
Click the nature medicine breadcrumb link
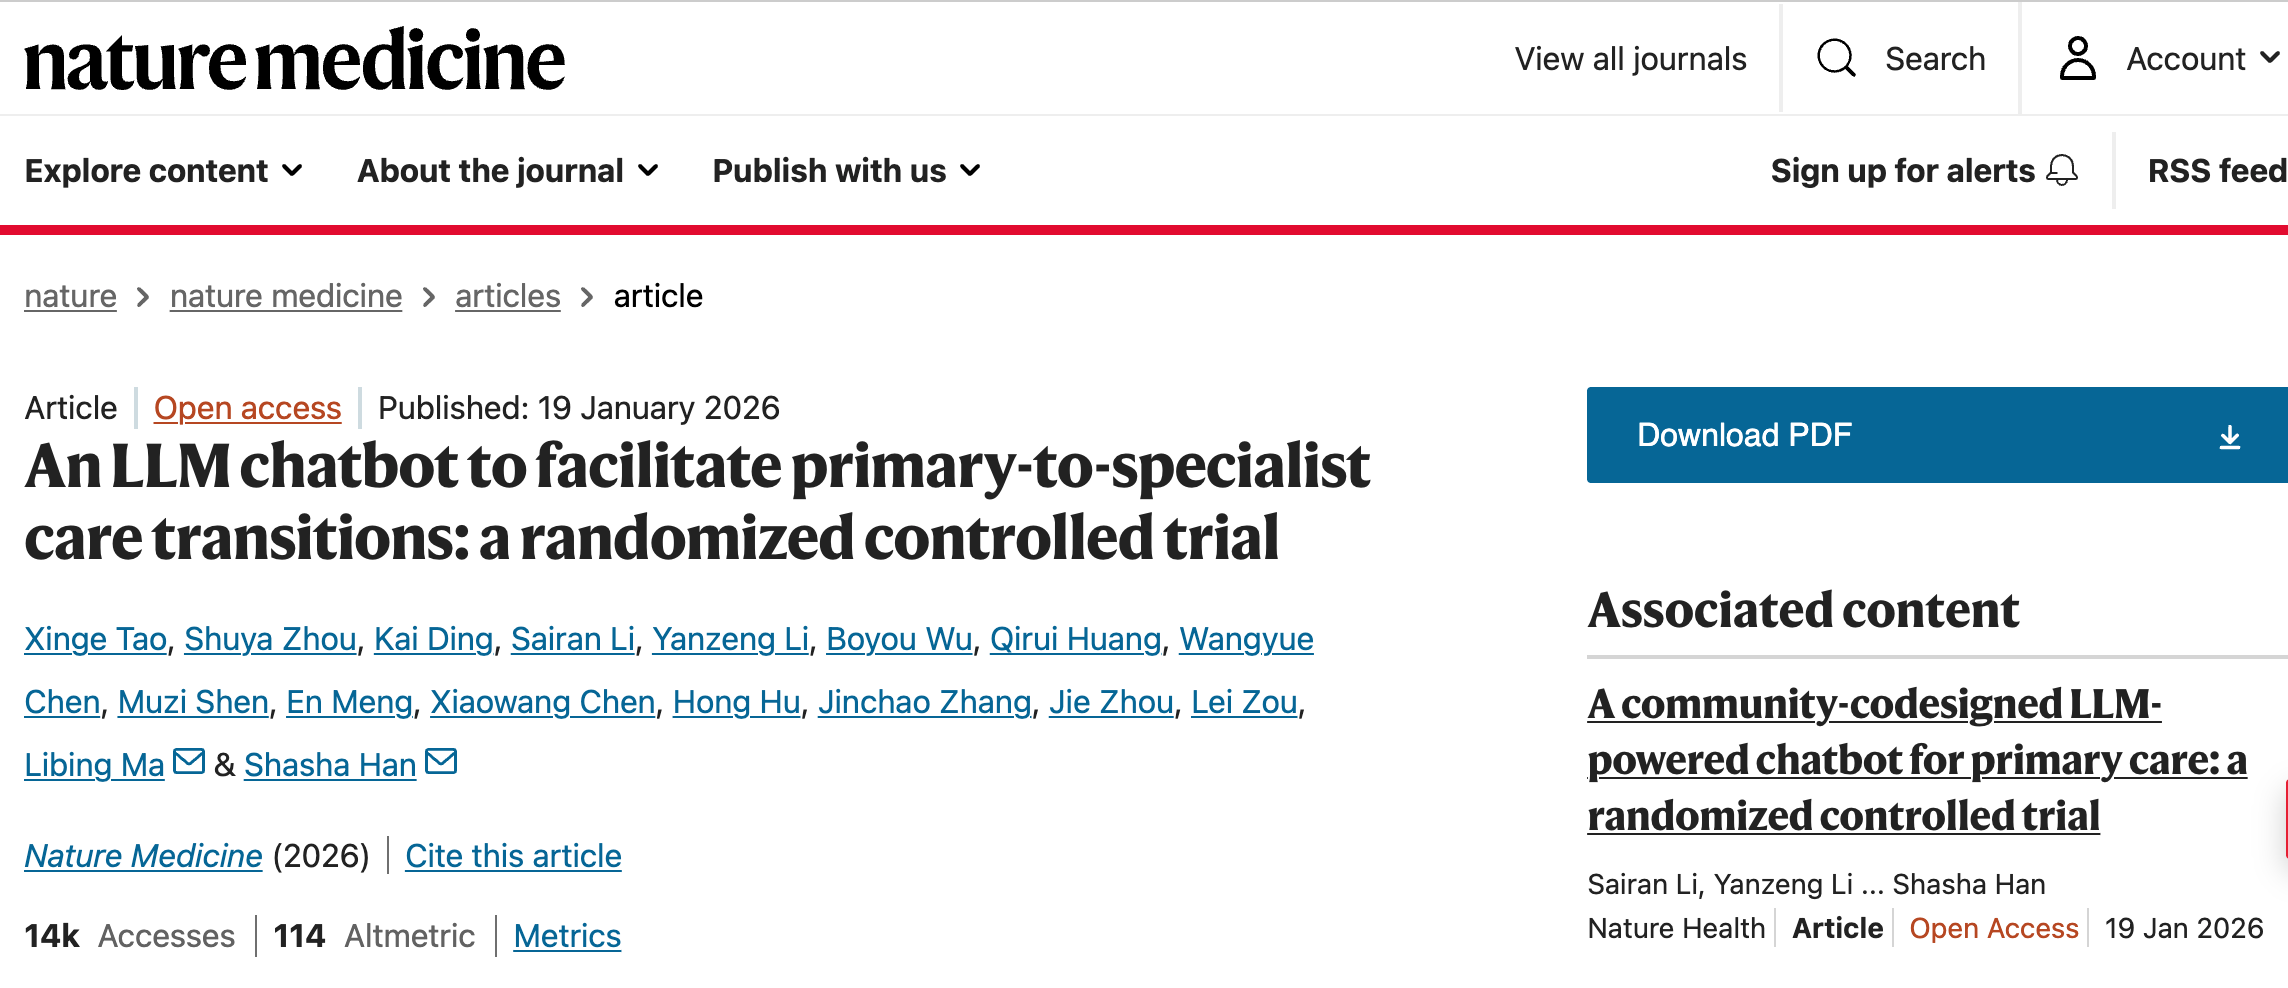tap(286, 296)
